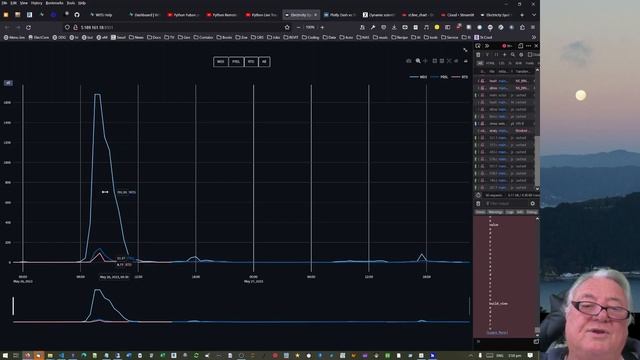This screenshot has width=640, height=360.
Task: Click the DevTools element picker icon
Action: 478,46
